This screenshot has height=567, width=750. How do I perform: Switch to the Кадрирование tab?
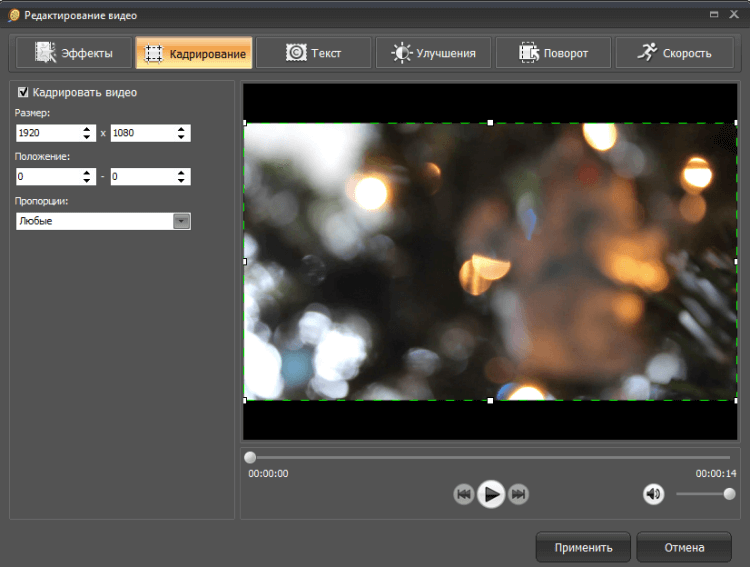194,53
